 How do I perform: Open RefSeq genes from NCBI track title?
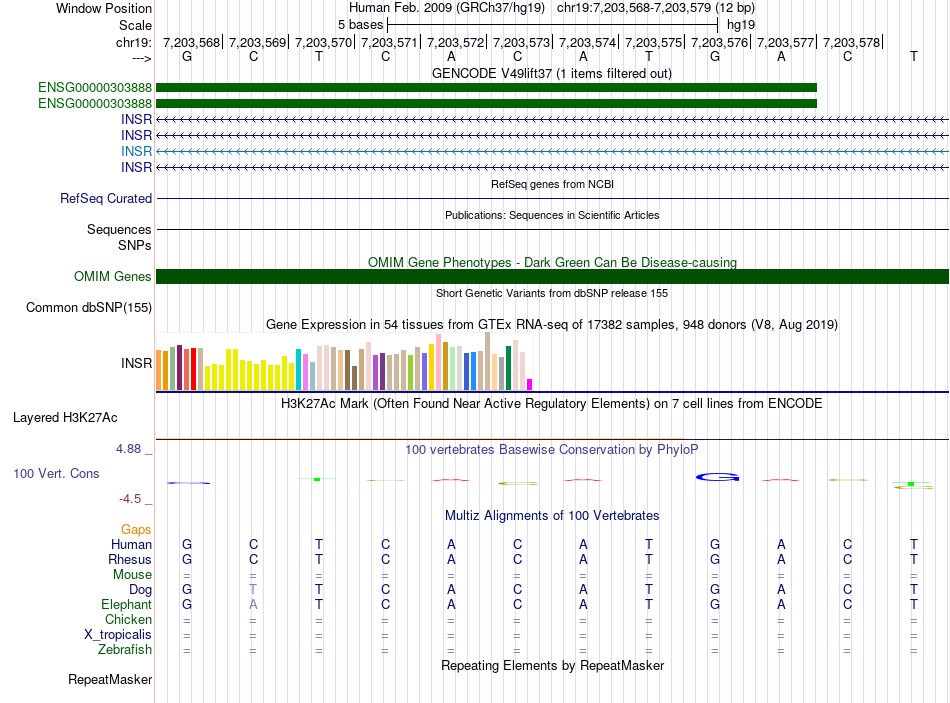pos(553,184)
